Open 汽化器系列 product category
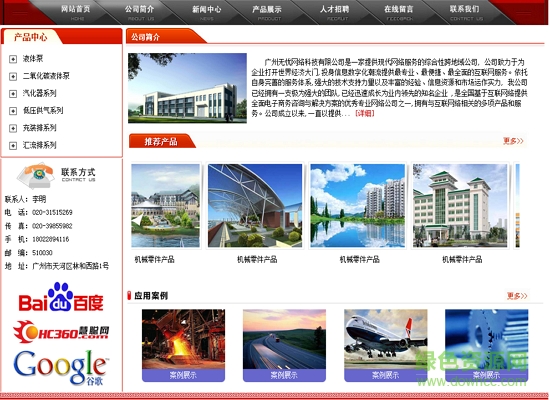550x400 pixels. (39, 93)
